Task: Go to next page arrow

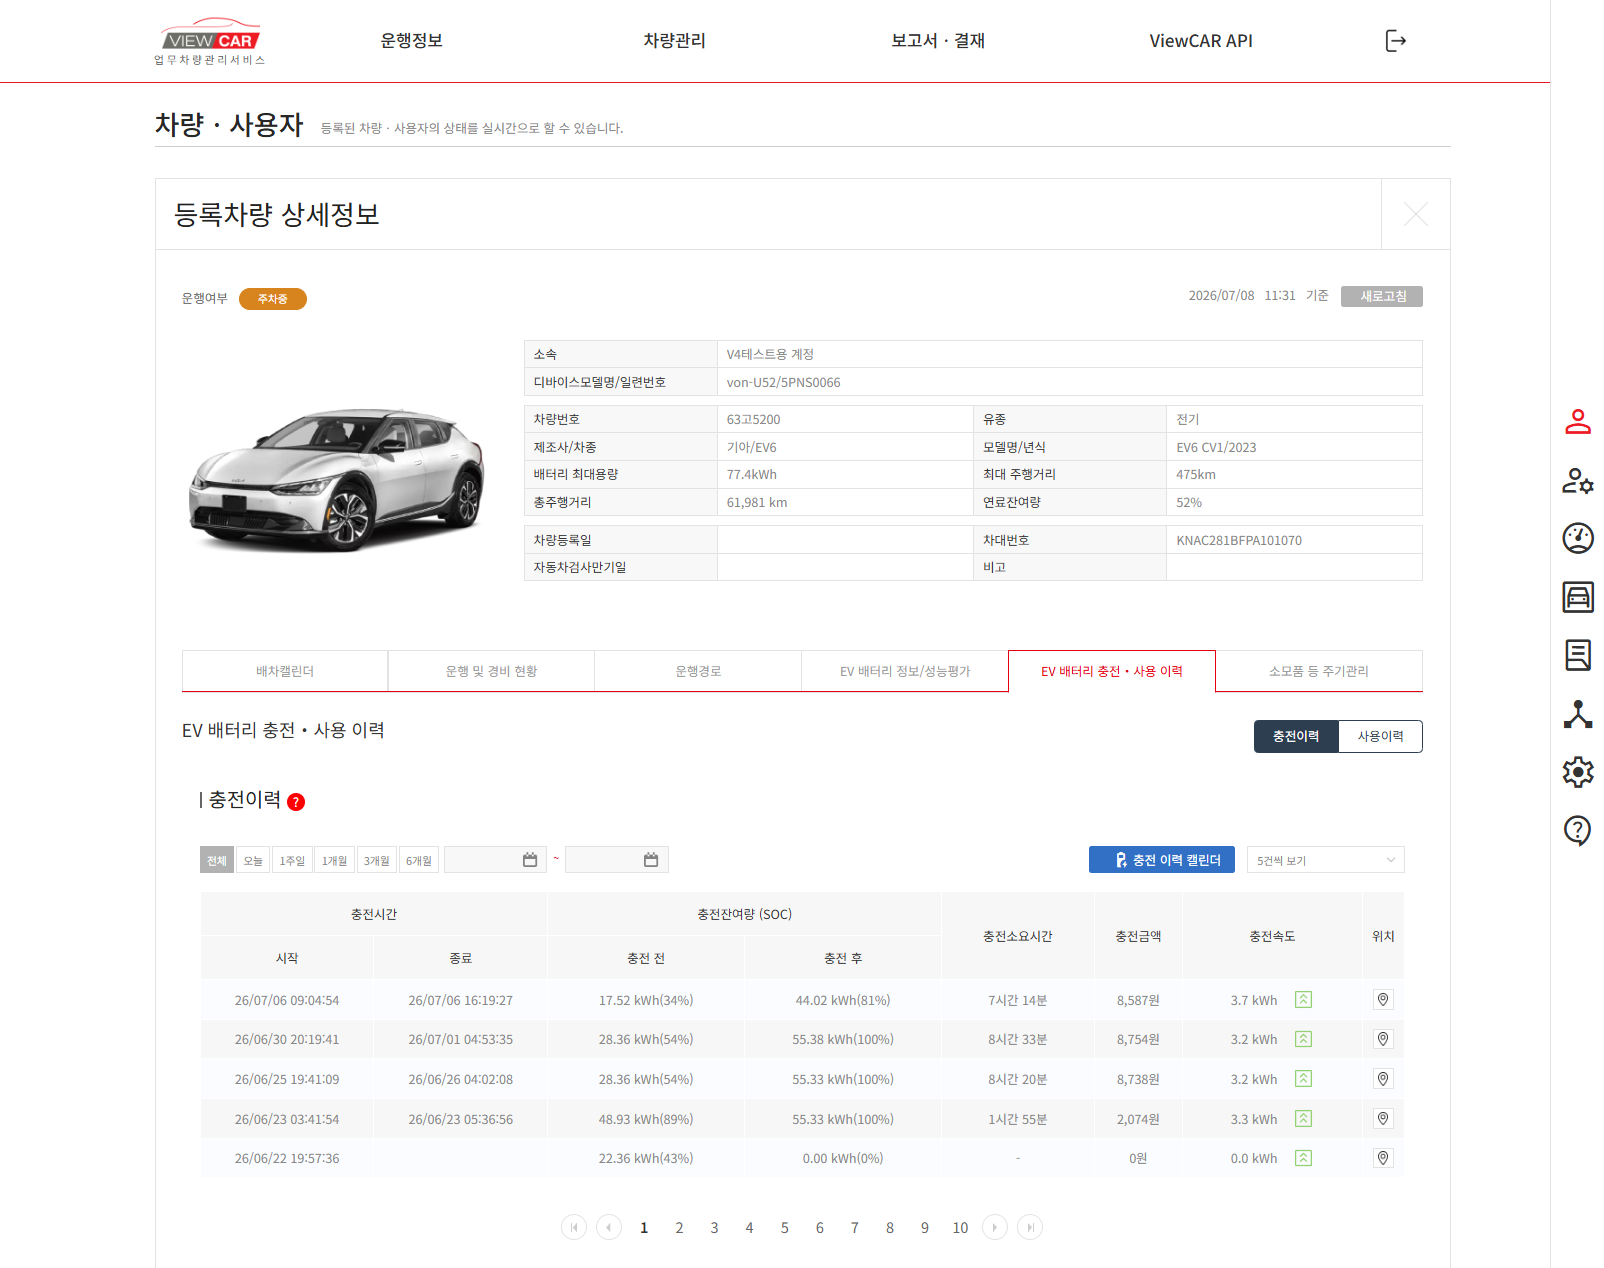Action: click(x=995, y=1227)
